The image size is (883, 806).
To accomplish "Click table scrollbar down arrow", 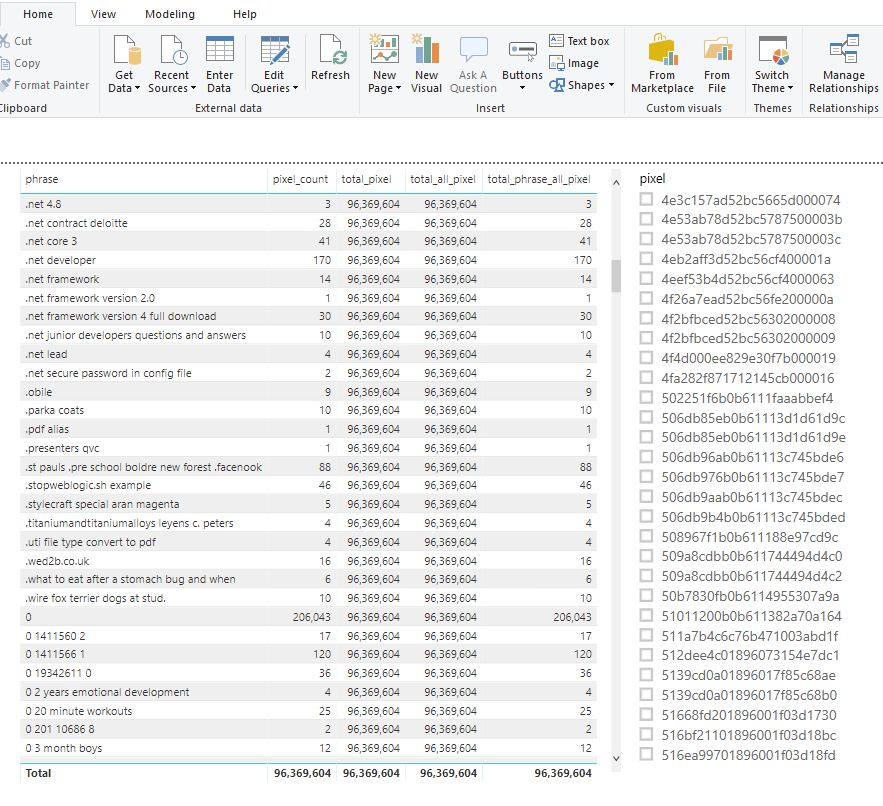I will (x=616, y=758).
